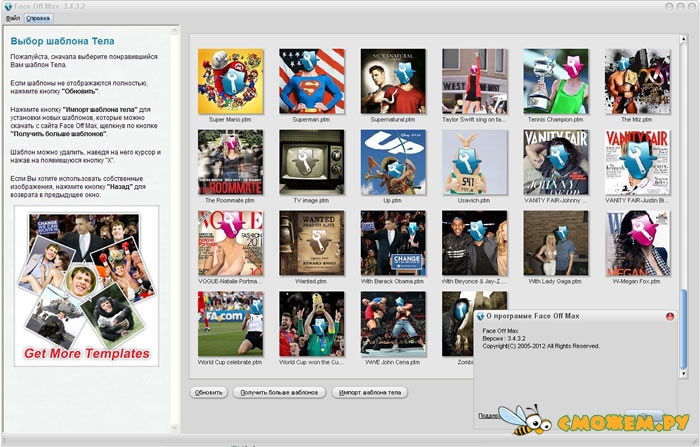700x447 pixels.
Task: Choose the Up movie template
Action: [393, 162]
